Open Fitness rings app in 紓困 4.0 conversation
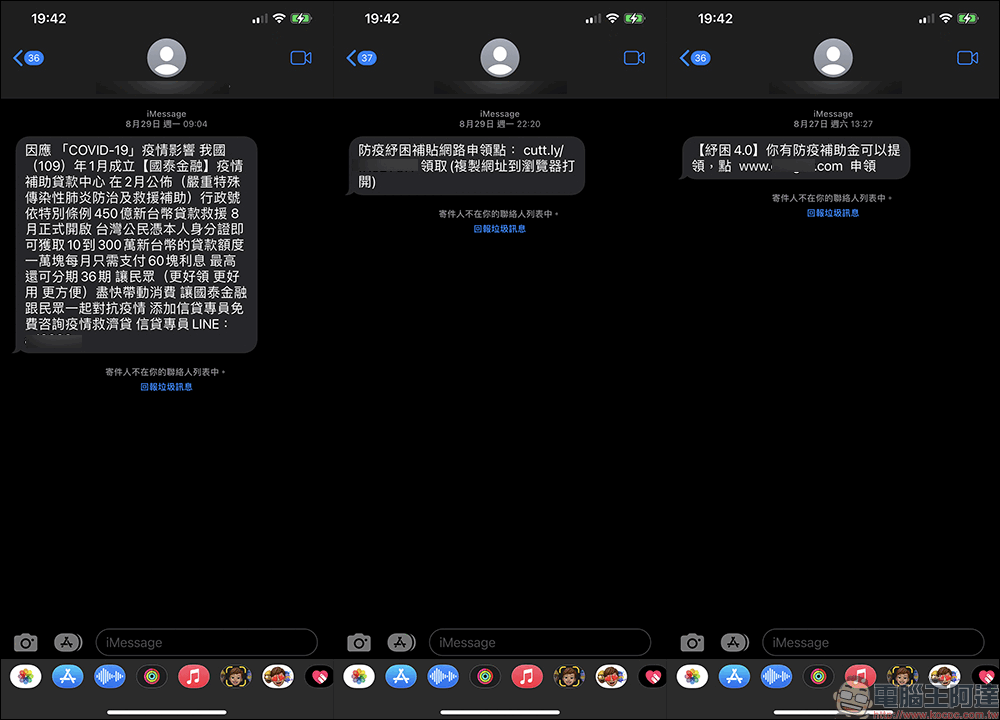 (x=818, y=676)
